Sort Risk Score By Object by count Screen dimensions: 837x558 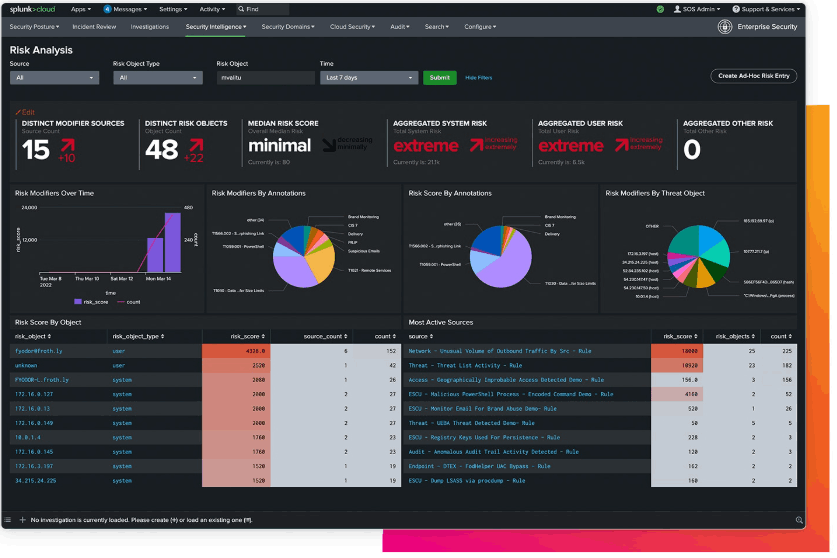pos(385,336)
